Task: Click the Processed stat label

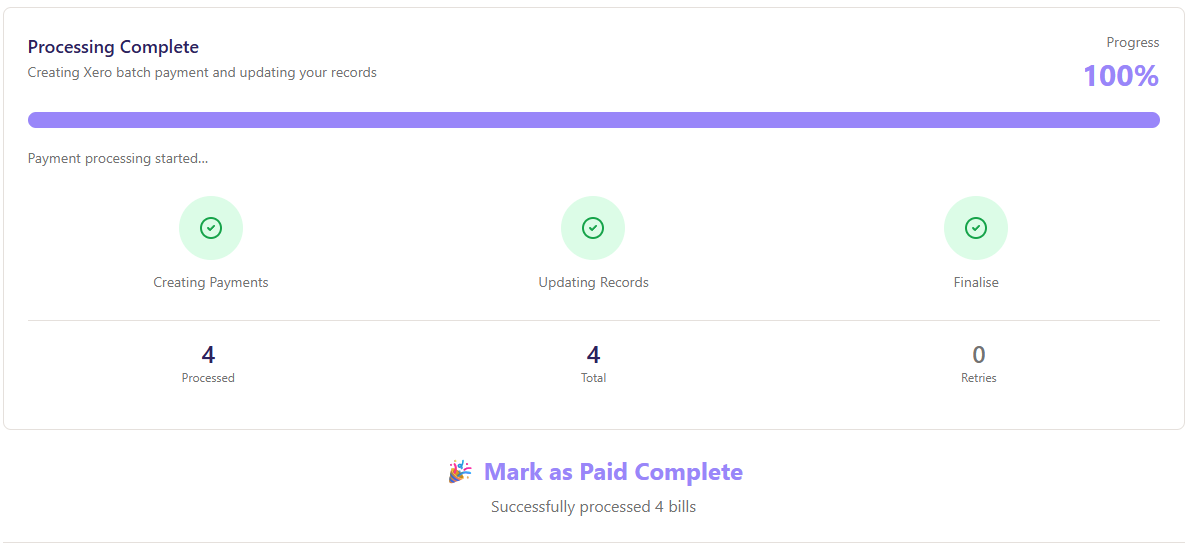Action: 208,378
